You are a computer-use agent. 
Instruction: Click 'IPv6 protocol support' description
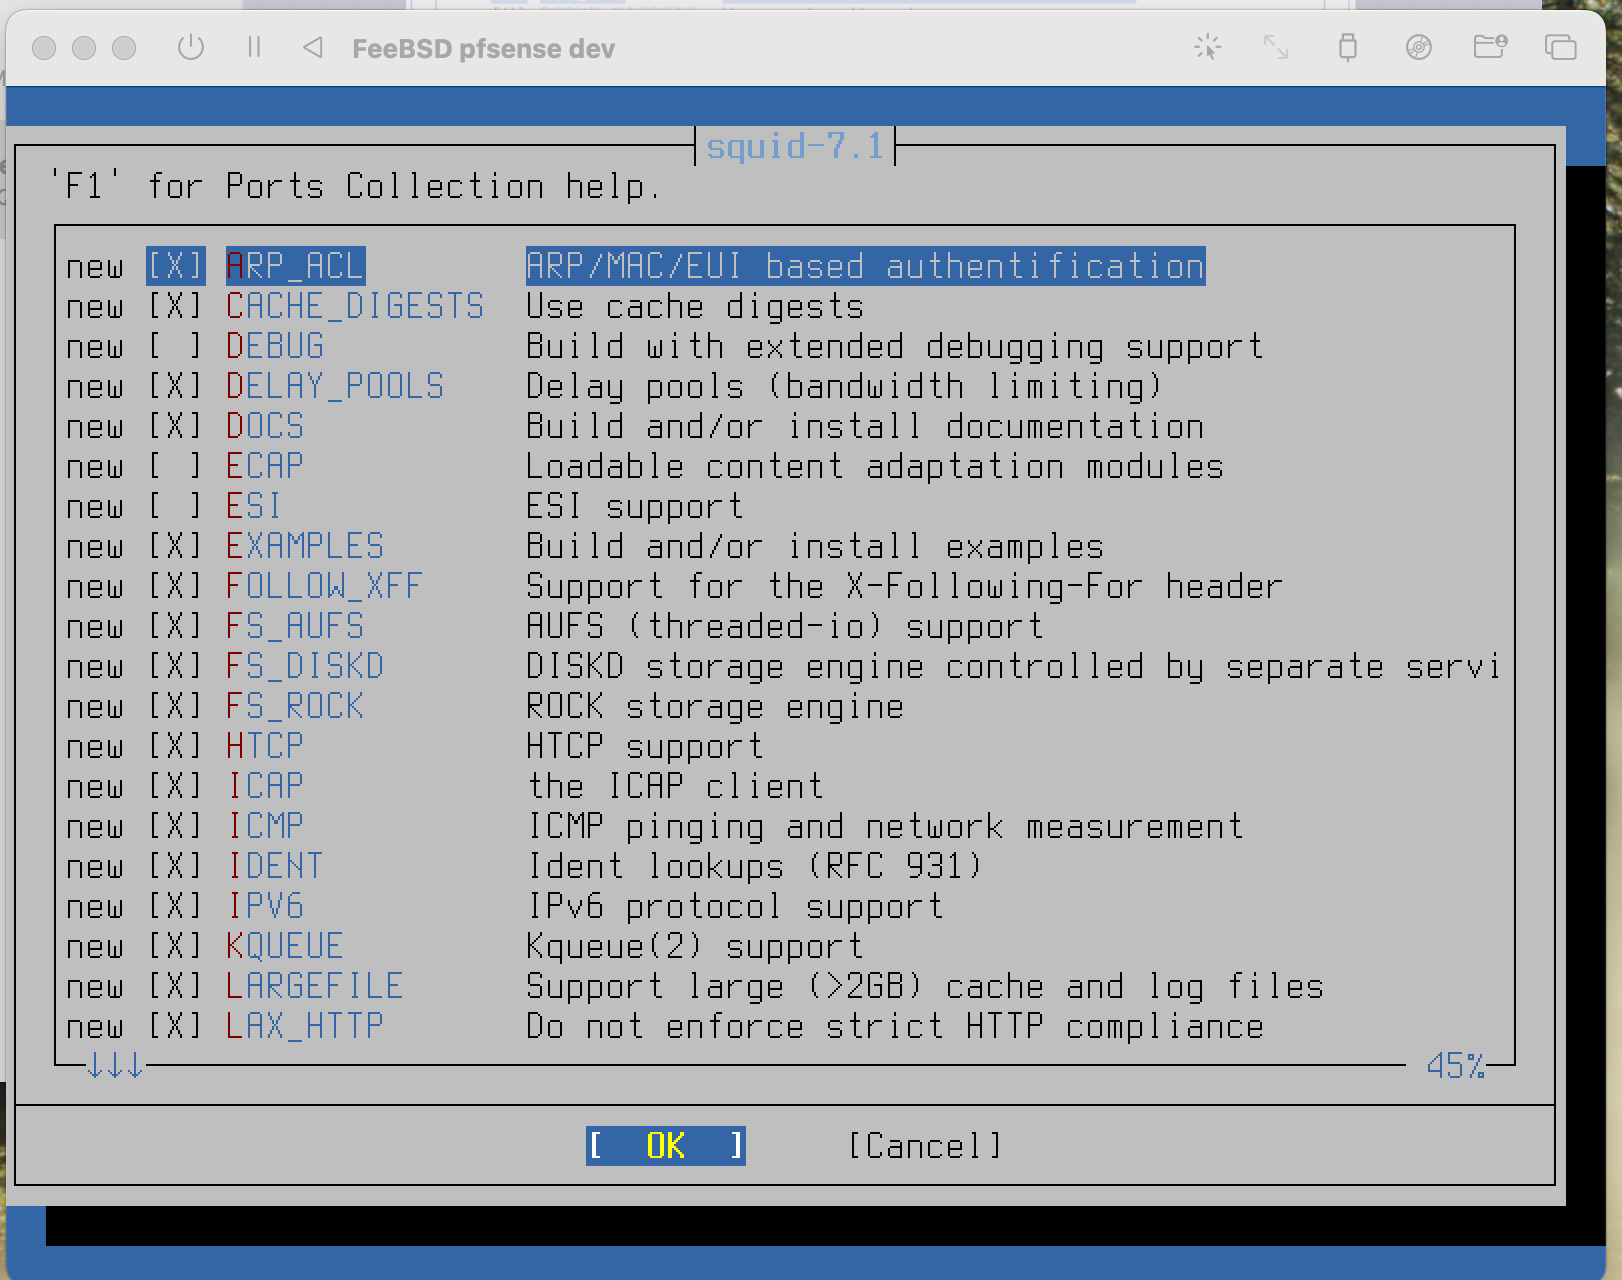click(735, 907)
